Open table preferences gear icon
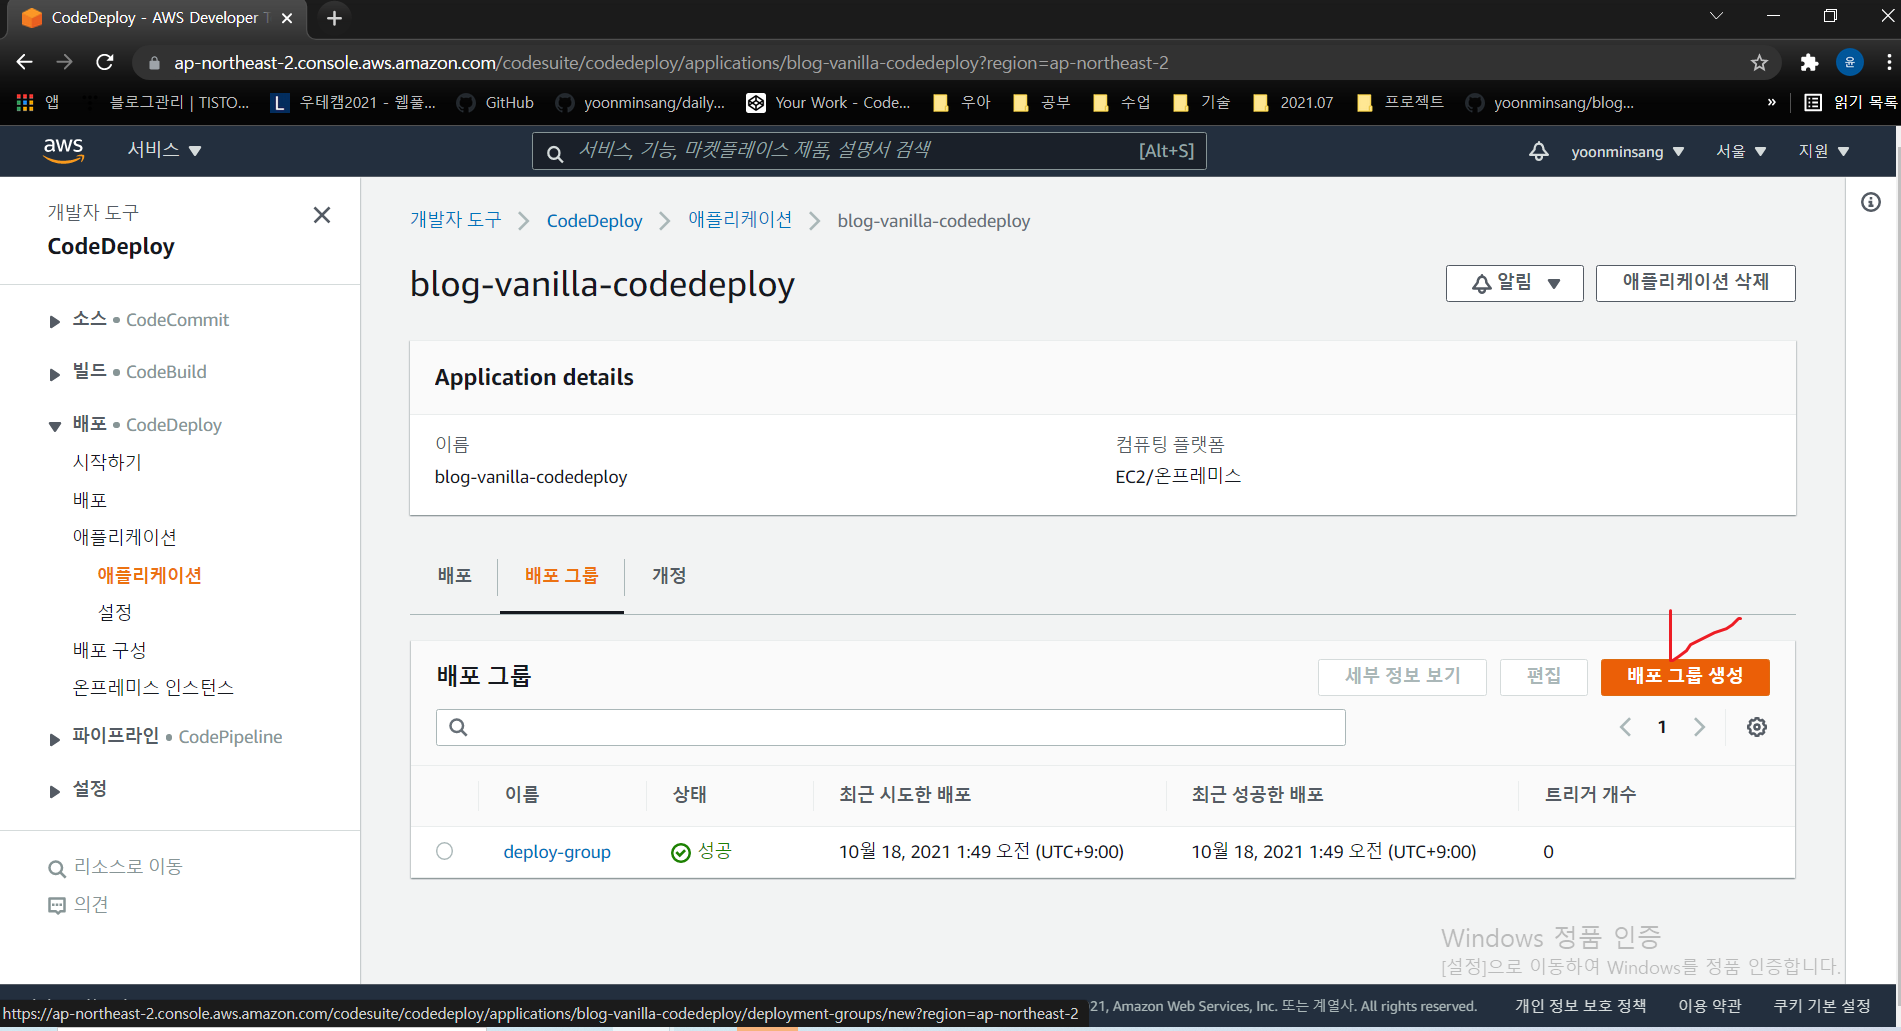 pos(1757,727)
